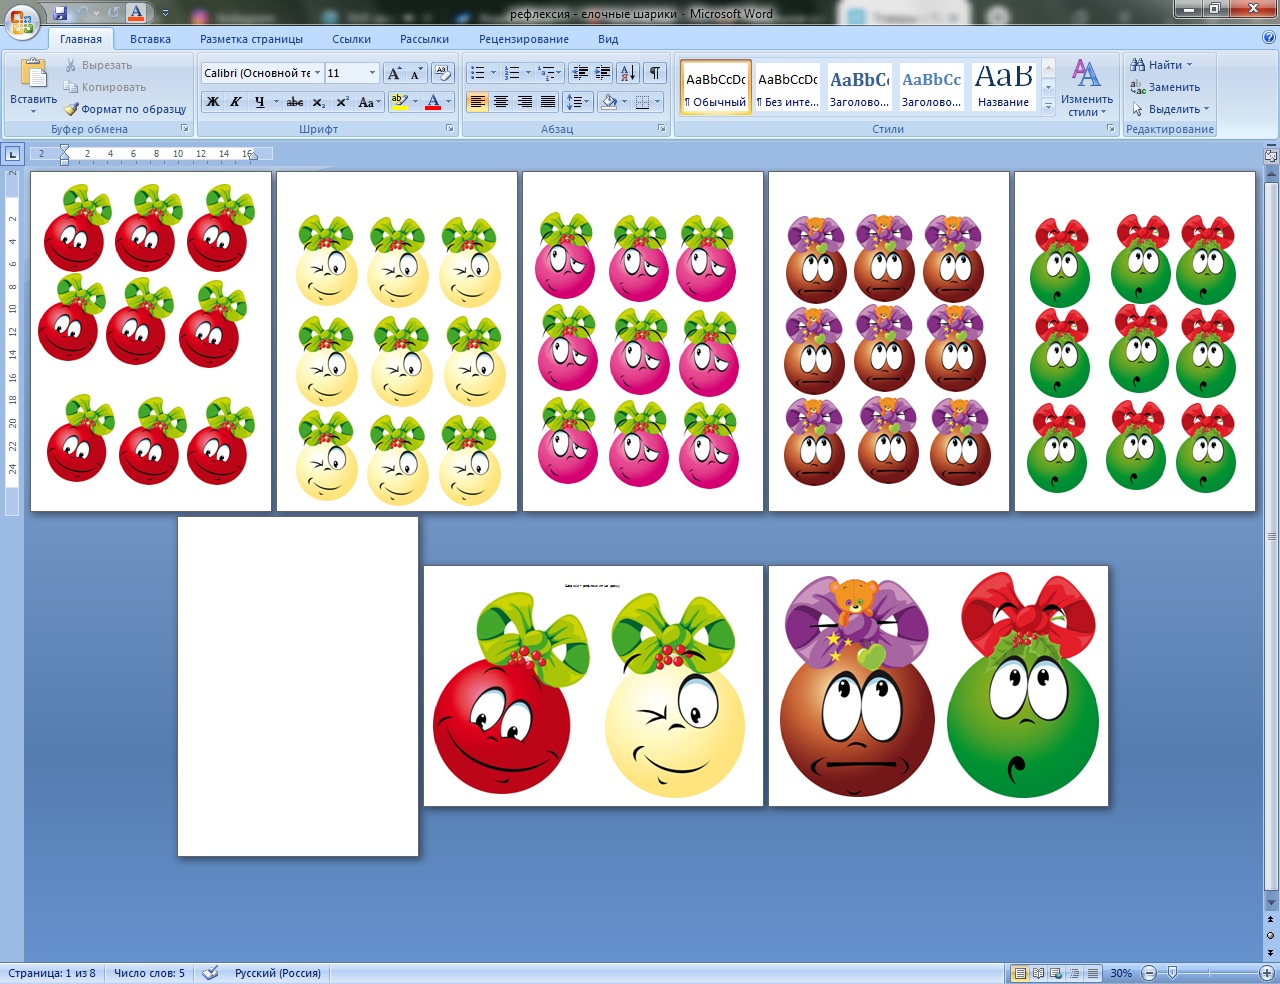The height and width of the screenshot is (984, 1280).
Task: Open the Рецензирование ribbon tab
Action: coord(523,39)
